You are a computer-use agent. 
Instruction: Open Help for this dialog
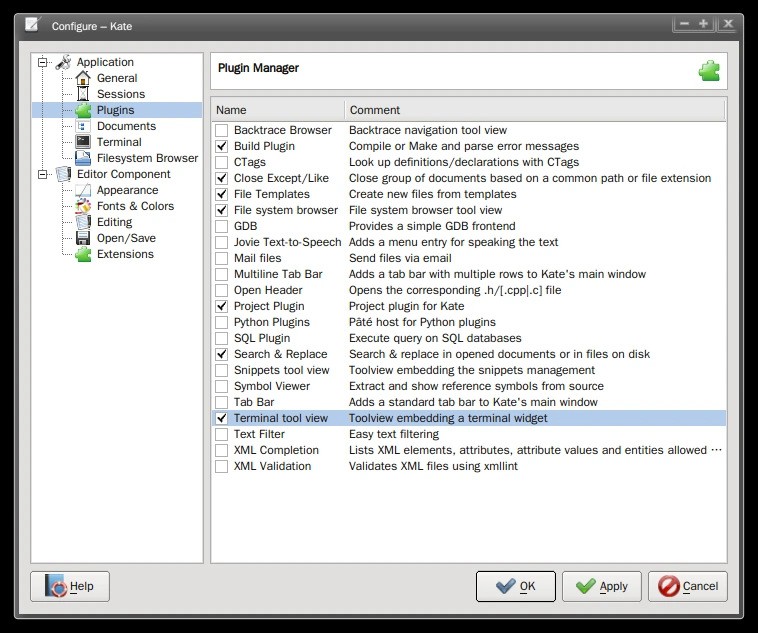click(70, 586)
